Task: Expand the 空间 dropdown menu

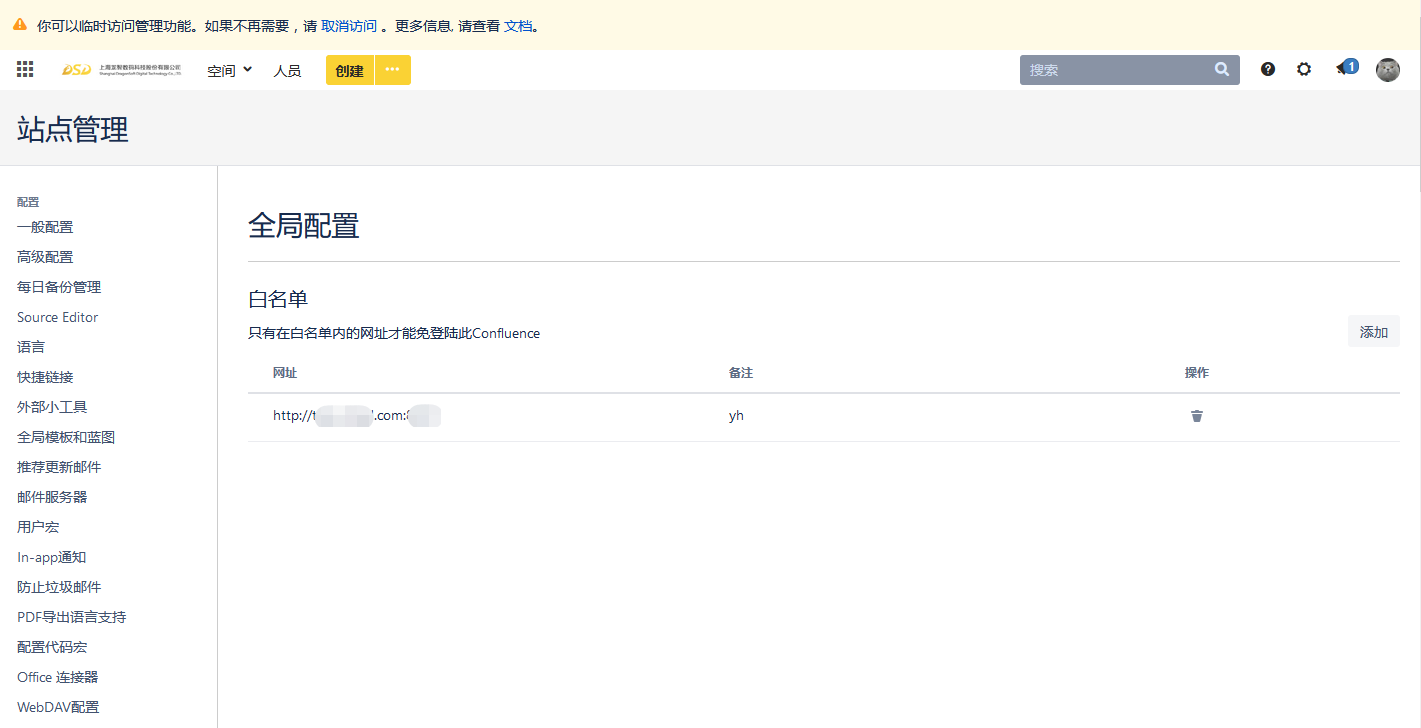Action: click(x=229, y=70)
